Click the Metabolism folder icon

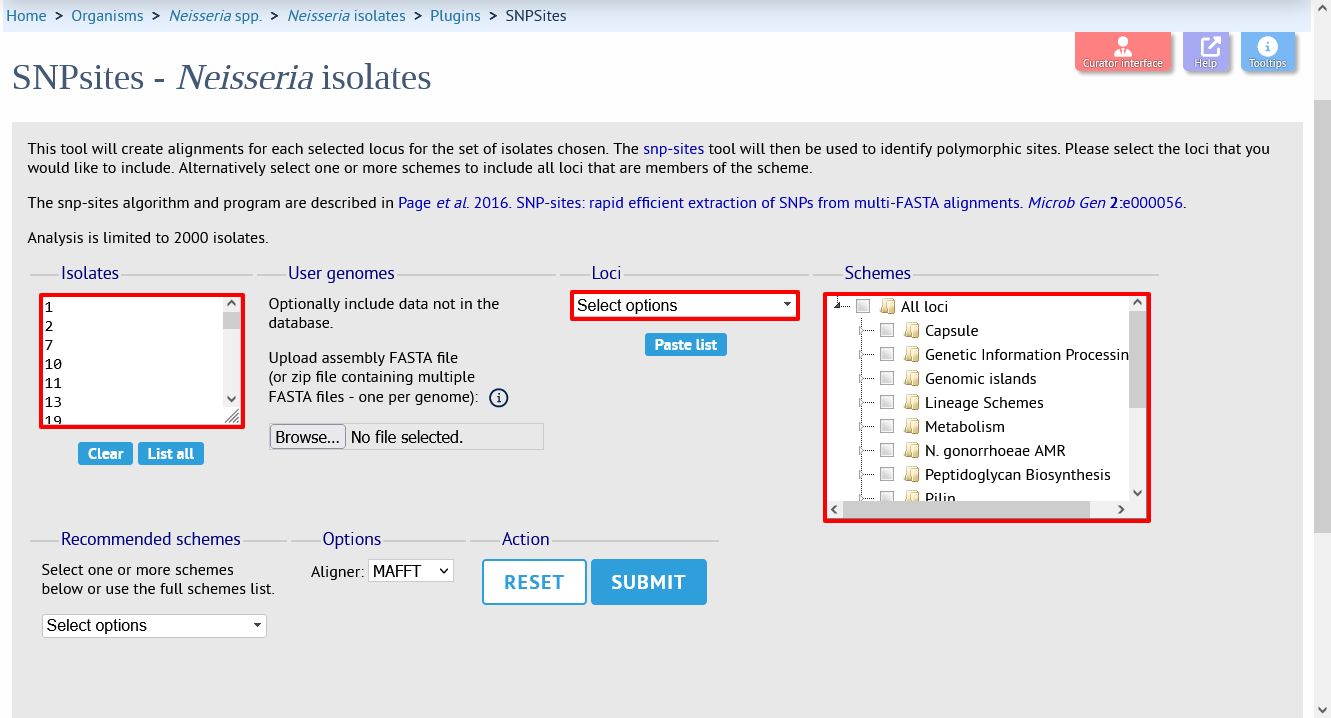tap(911, 426)
